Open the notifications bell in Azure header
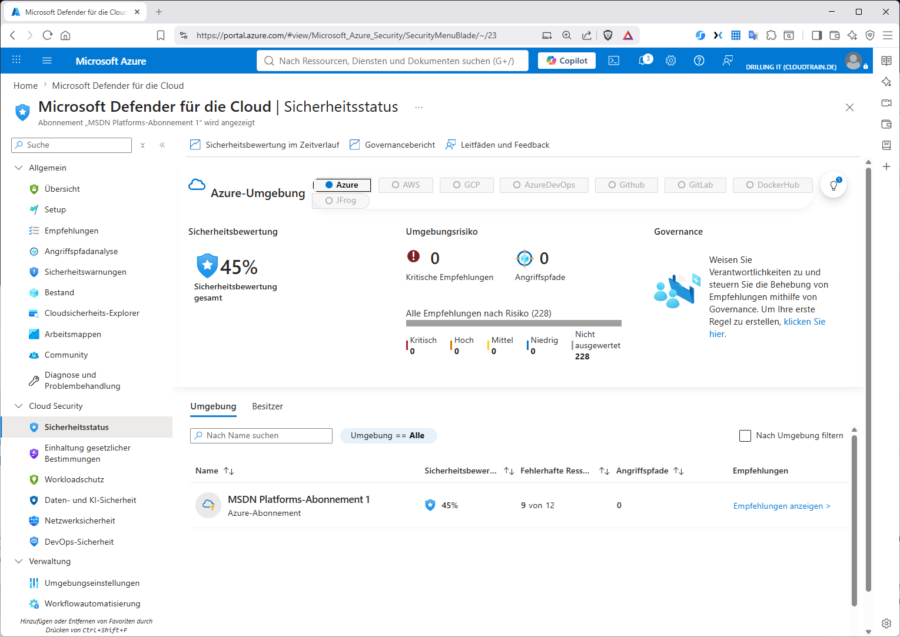 coord(644,60)
